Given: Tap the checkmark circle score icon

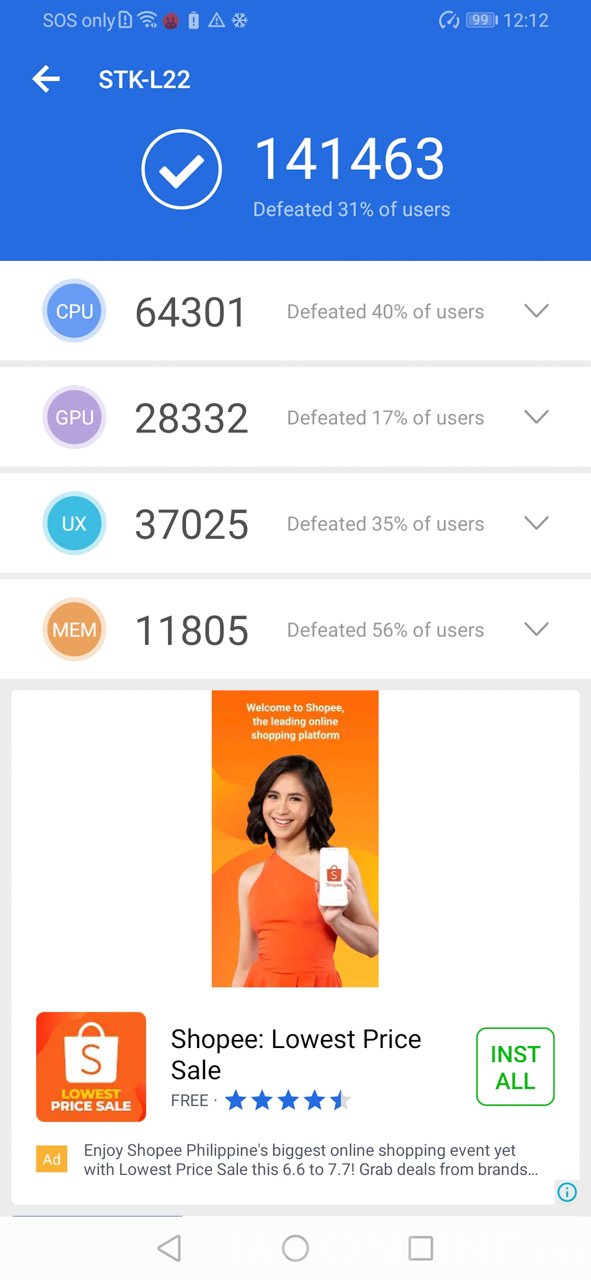Looking at the screenshot, I should pyautogui.click(x=181, y=171).
